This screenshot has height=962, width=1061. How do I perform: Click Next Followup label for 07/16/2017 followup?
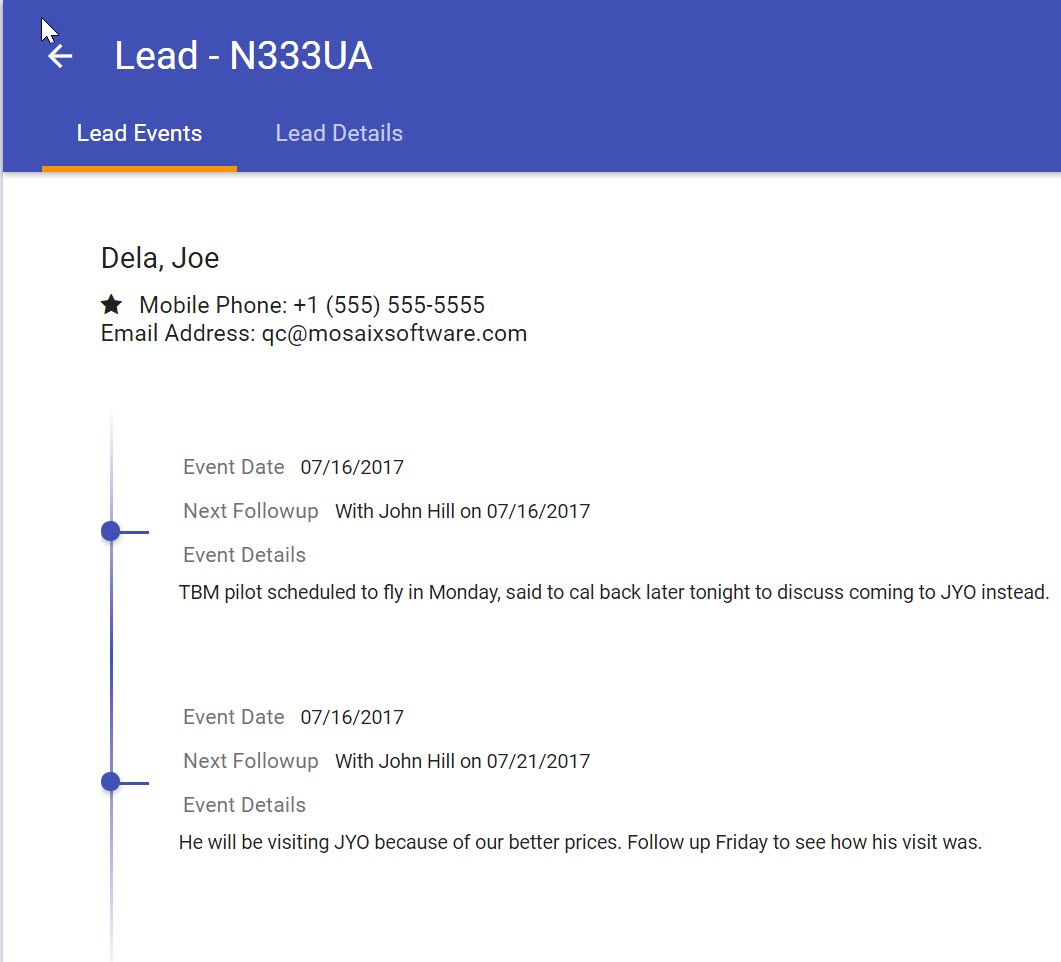[x=250, y=511]
